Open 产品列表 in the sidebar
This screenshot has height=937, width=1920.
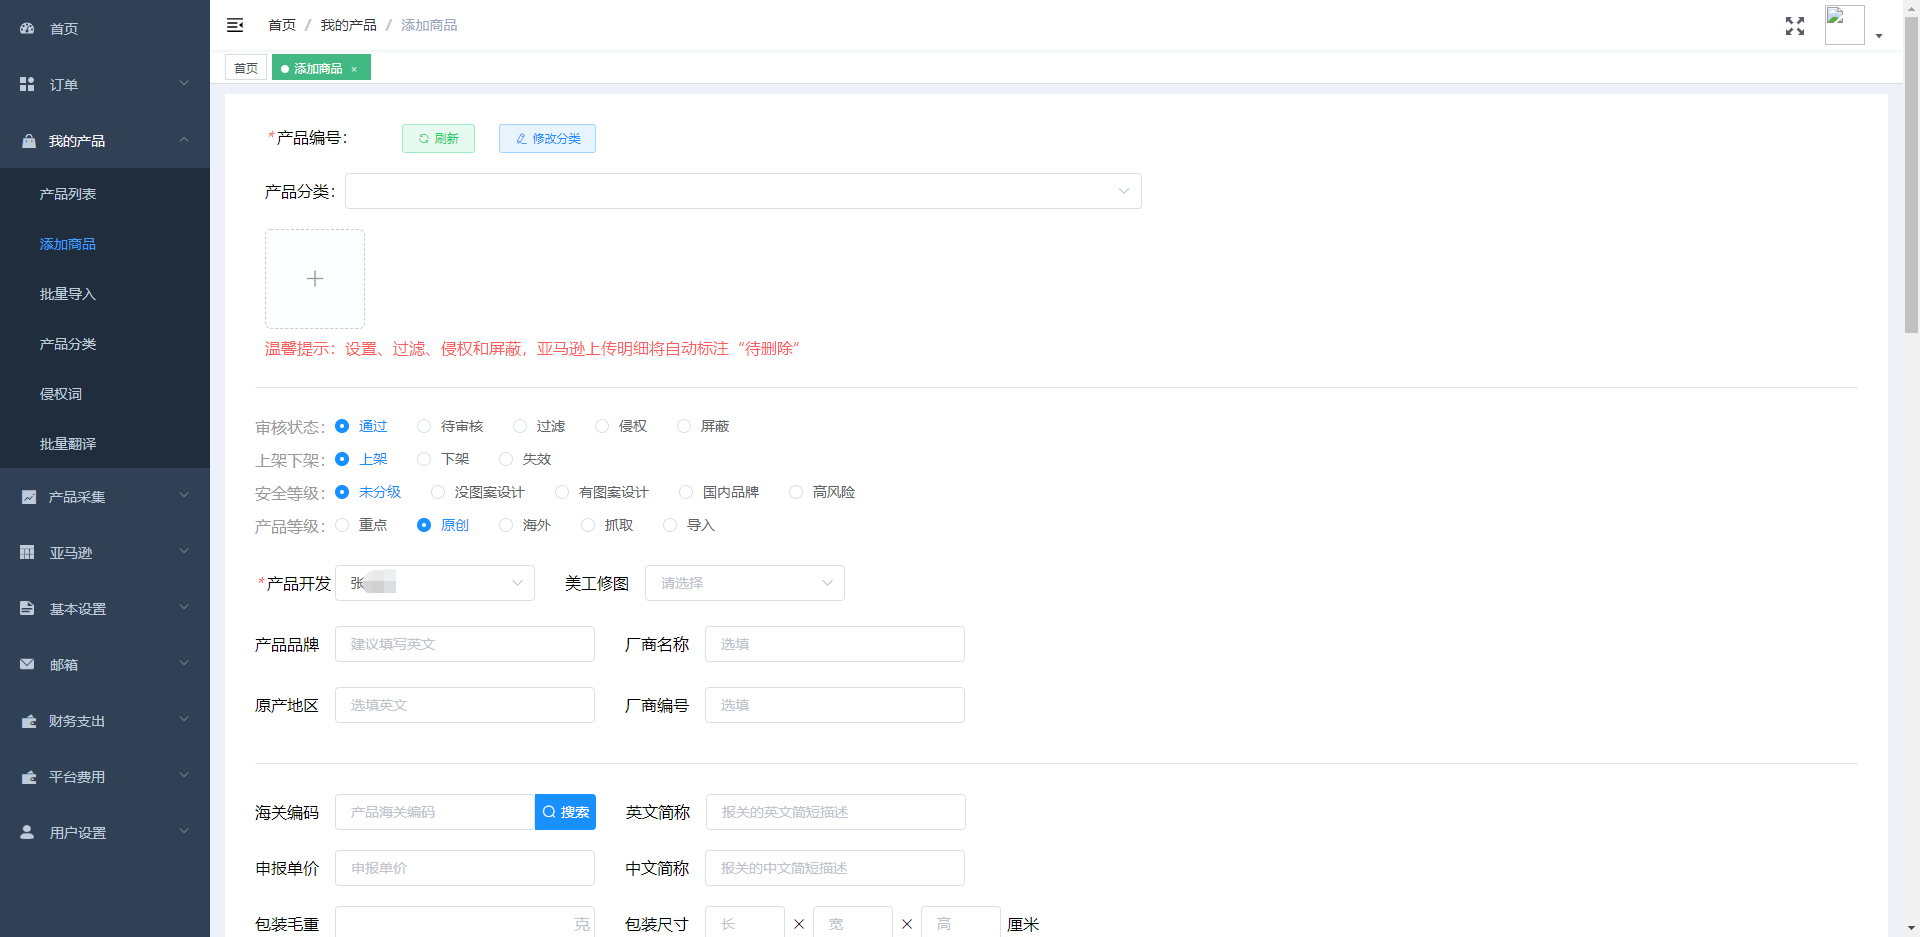tap(68, 194)
